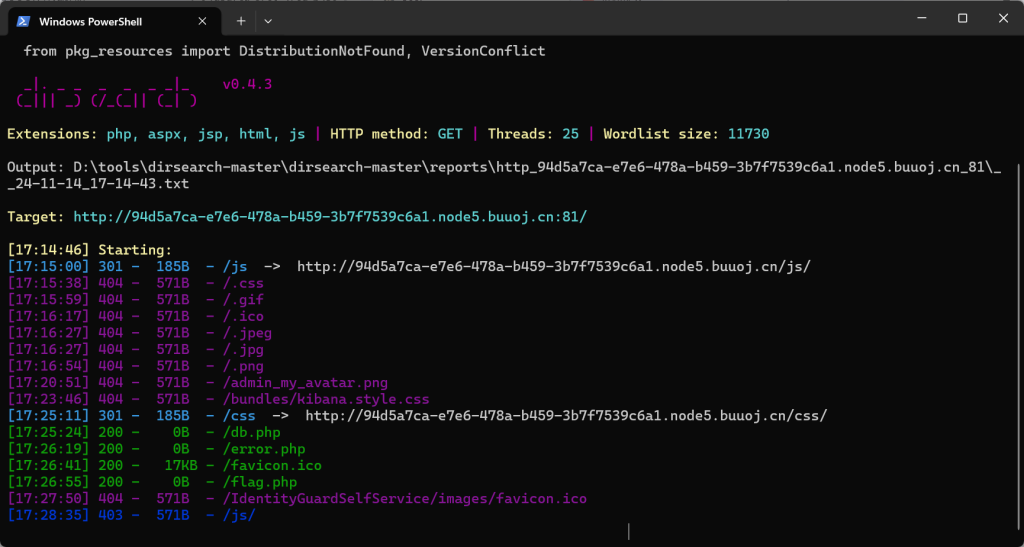Viewport: 1024px width, 547px height.
Task: Click the /.png 404 entry
Action: coord(135,366)
